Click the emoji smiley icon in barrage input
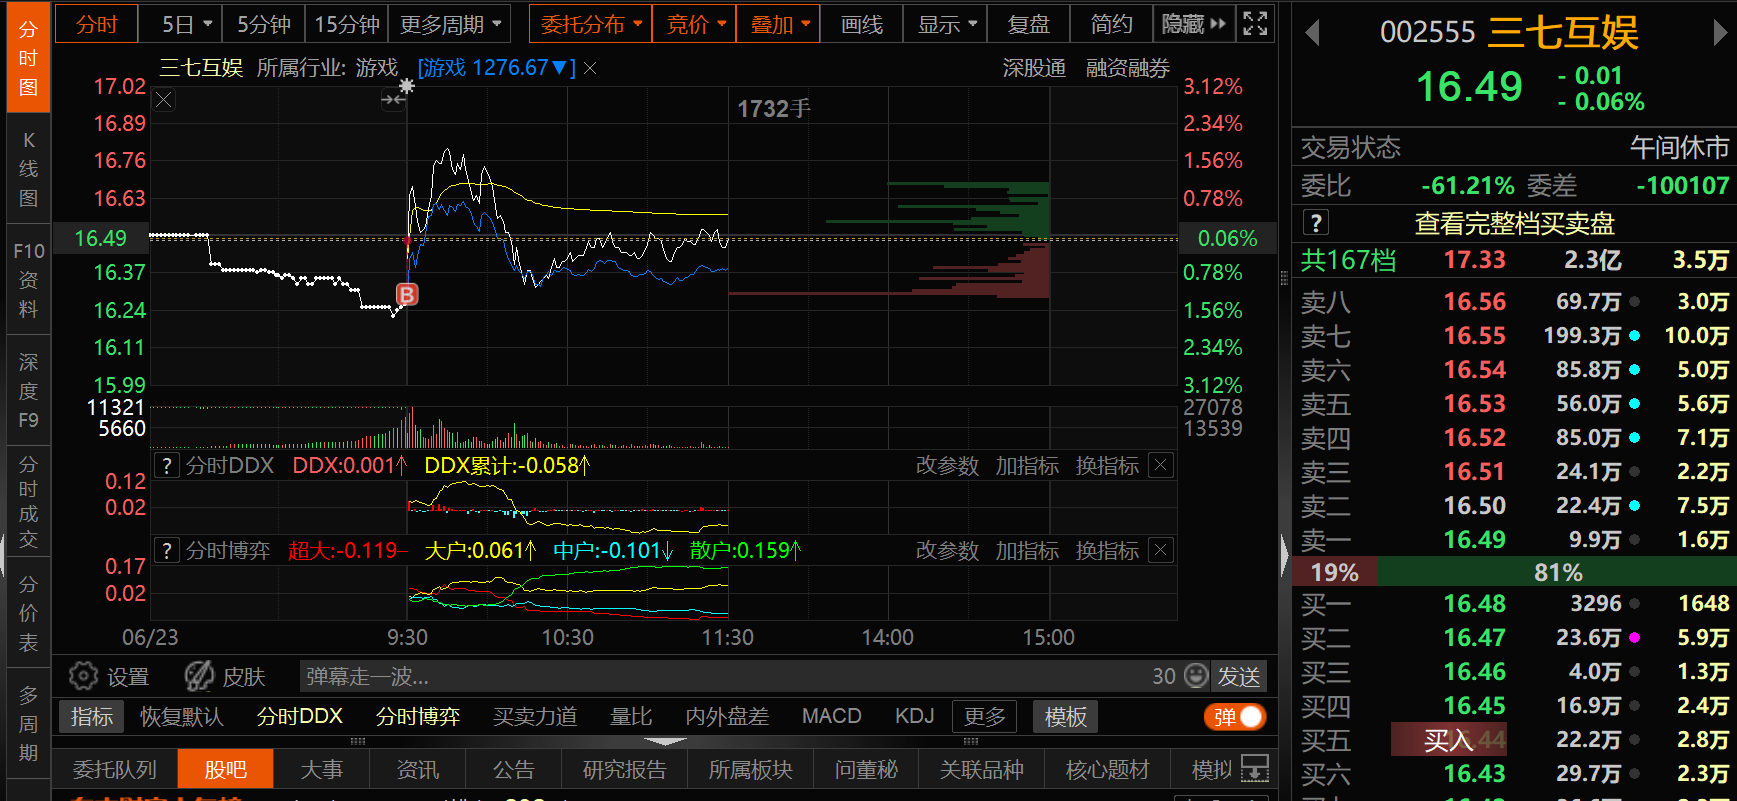The image size is (1737, 801). coord(1196,676)
